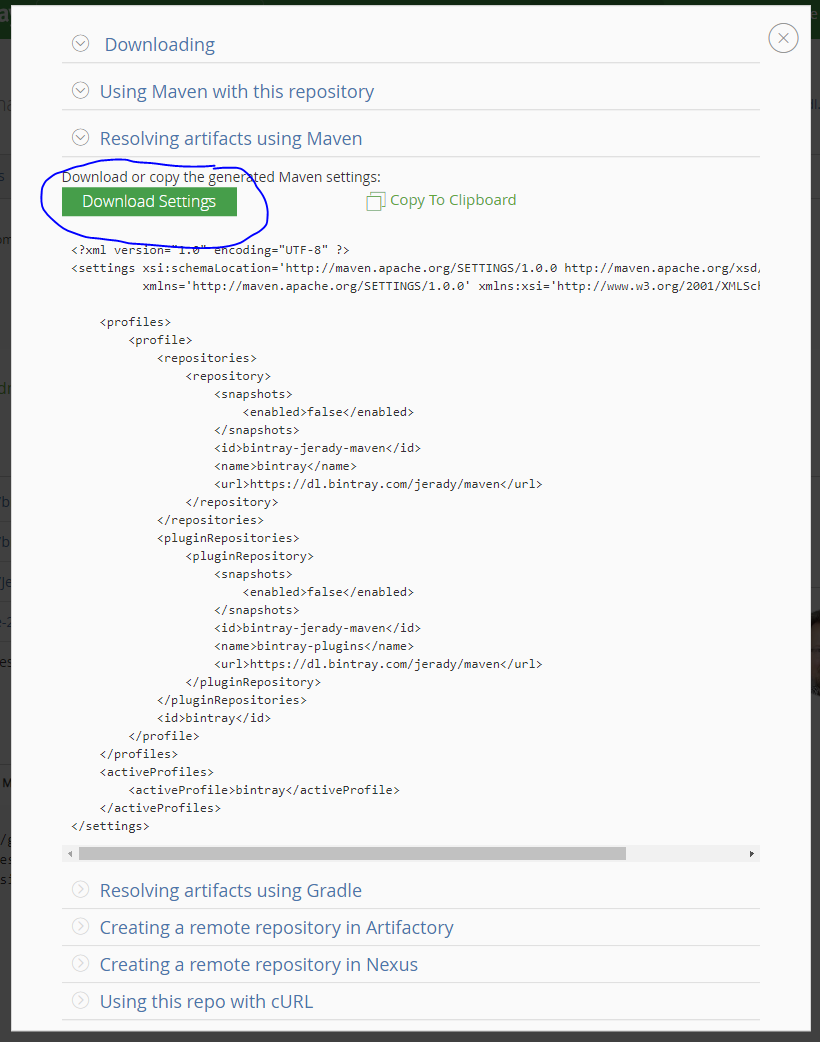Viewport: 820px width, 1042px height.
Task: Open the Using Maven with this repository heading
Action: click(x=237, y=92)
